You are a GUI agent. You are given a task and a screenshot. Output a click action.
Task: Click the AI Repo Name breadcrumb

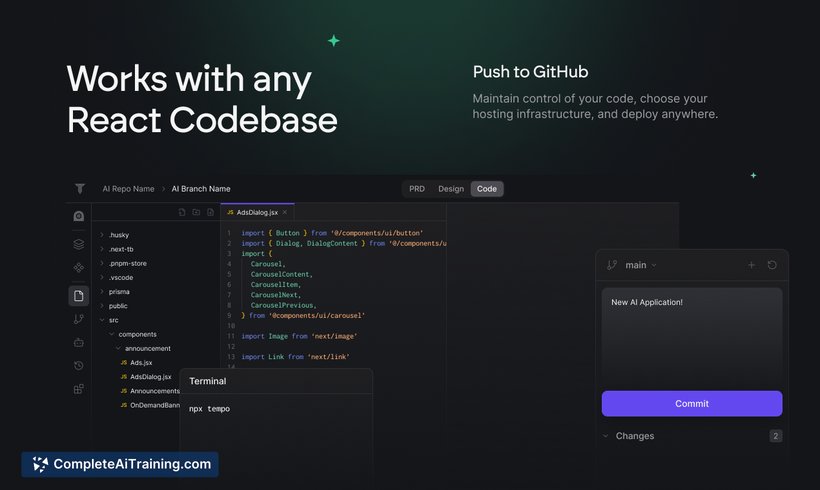pyautogui.click(x=128, y=189)
